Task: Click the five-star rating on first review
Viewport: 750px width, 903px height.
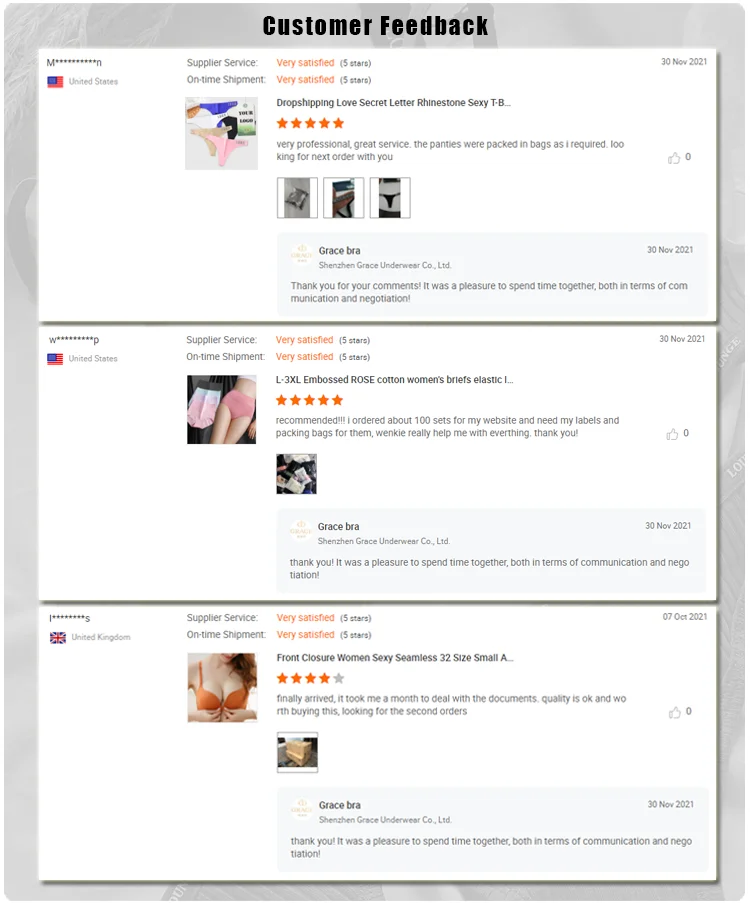Action: 310,123
